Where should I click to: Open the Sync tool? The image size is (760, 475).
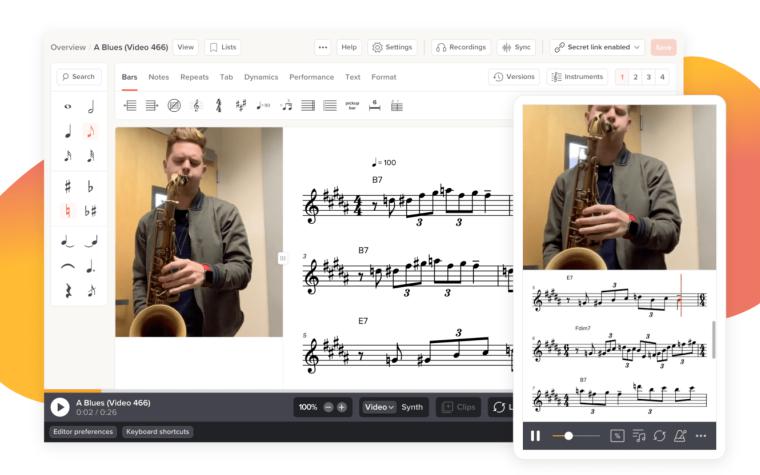(x=516, y=47)
